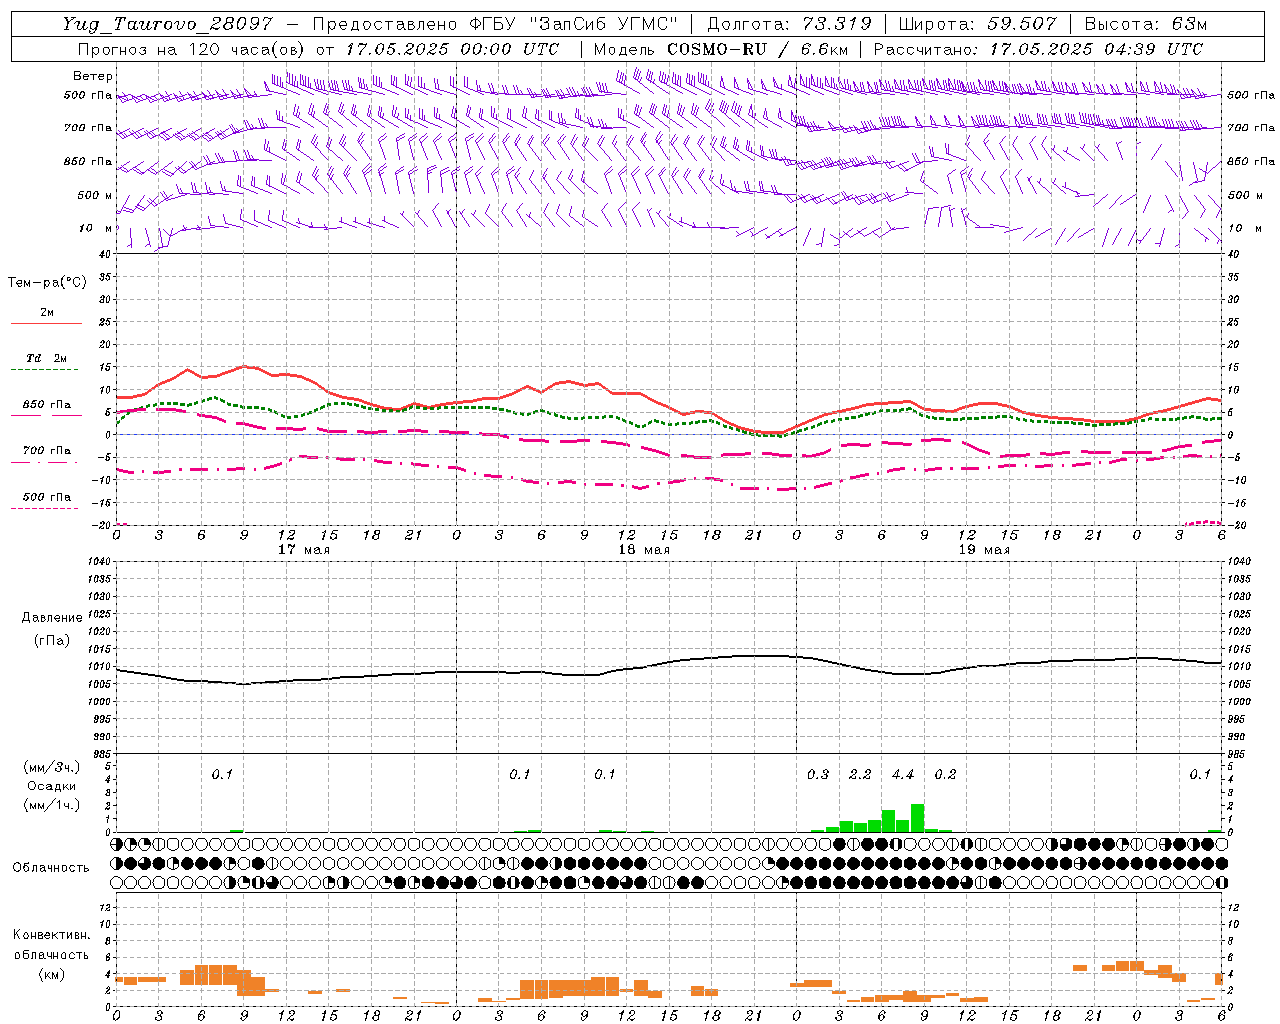This screenshot has height=1024, width=1280.
Task: Select the Высота: 63м header text
Action: click(x=1145, y=24)
